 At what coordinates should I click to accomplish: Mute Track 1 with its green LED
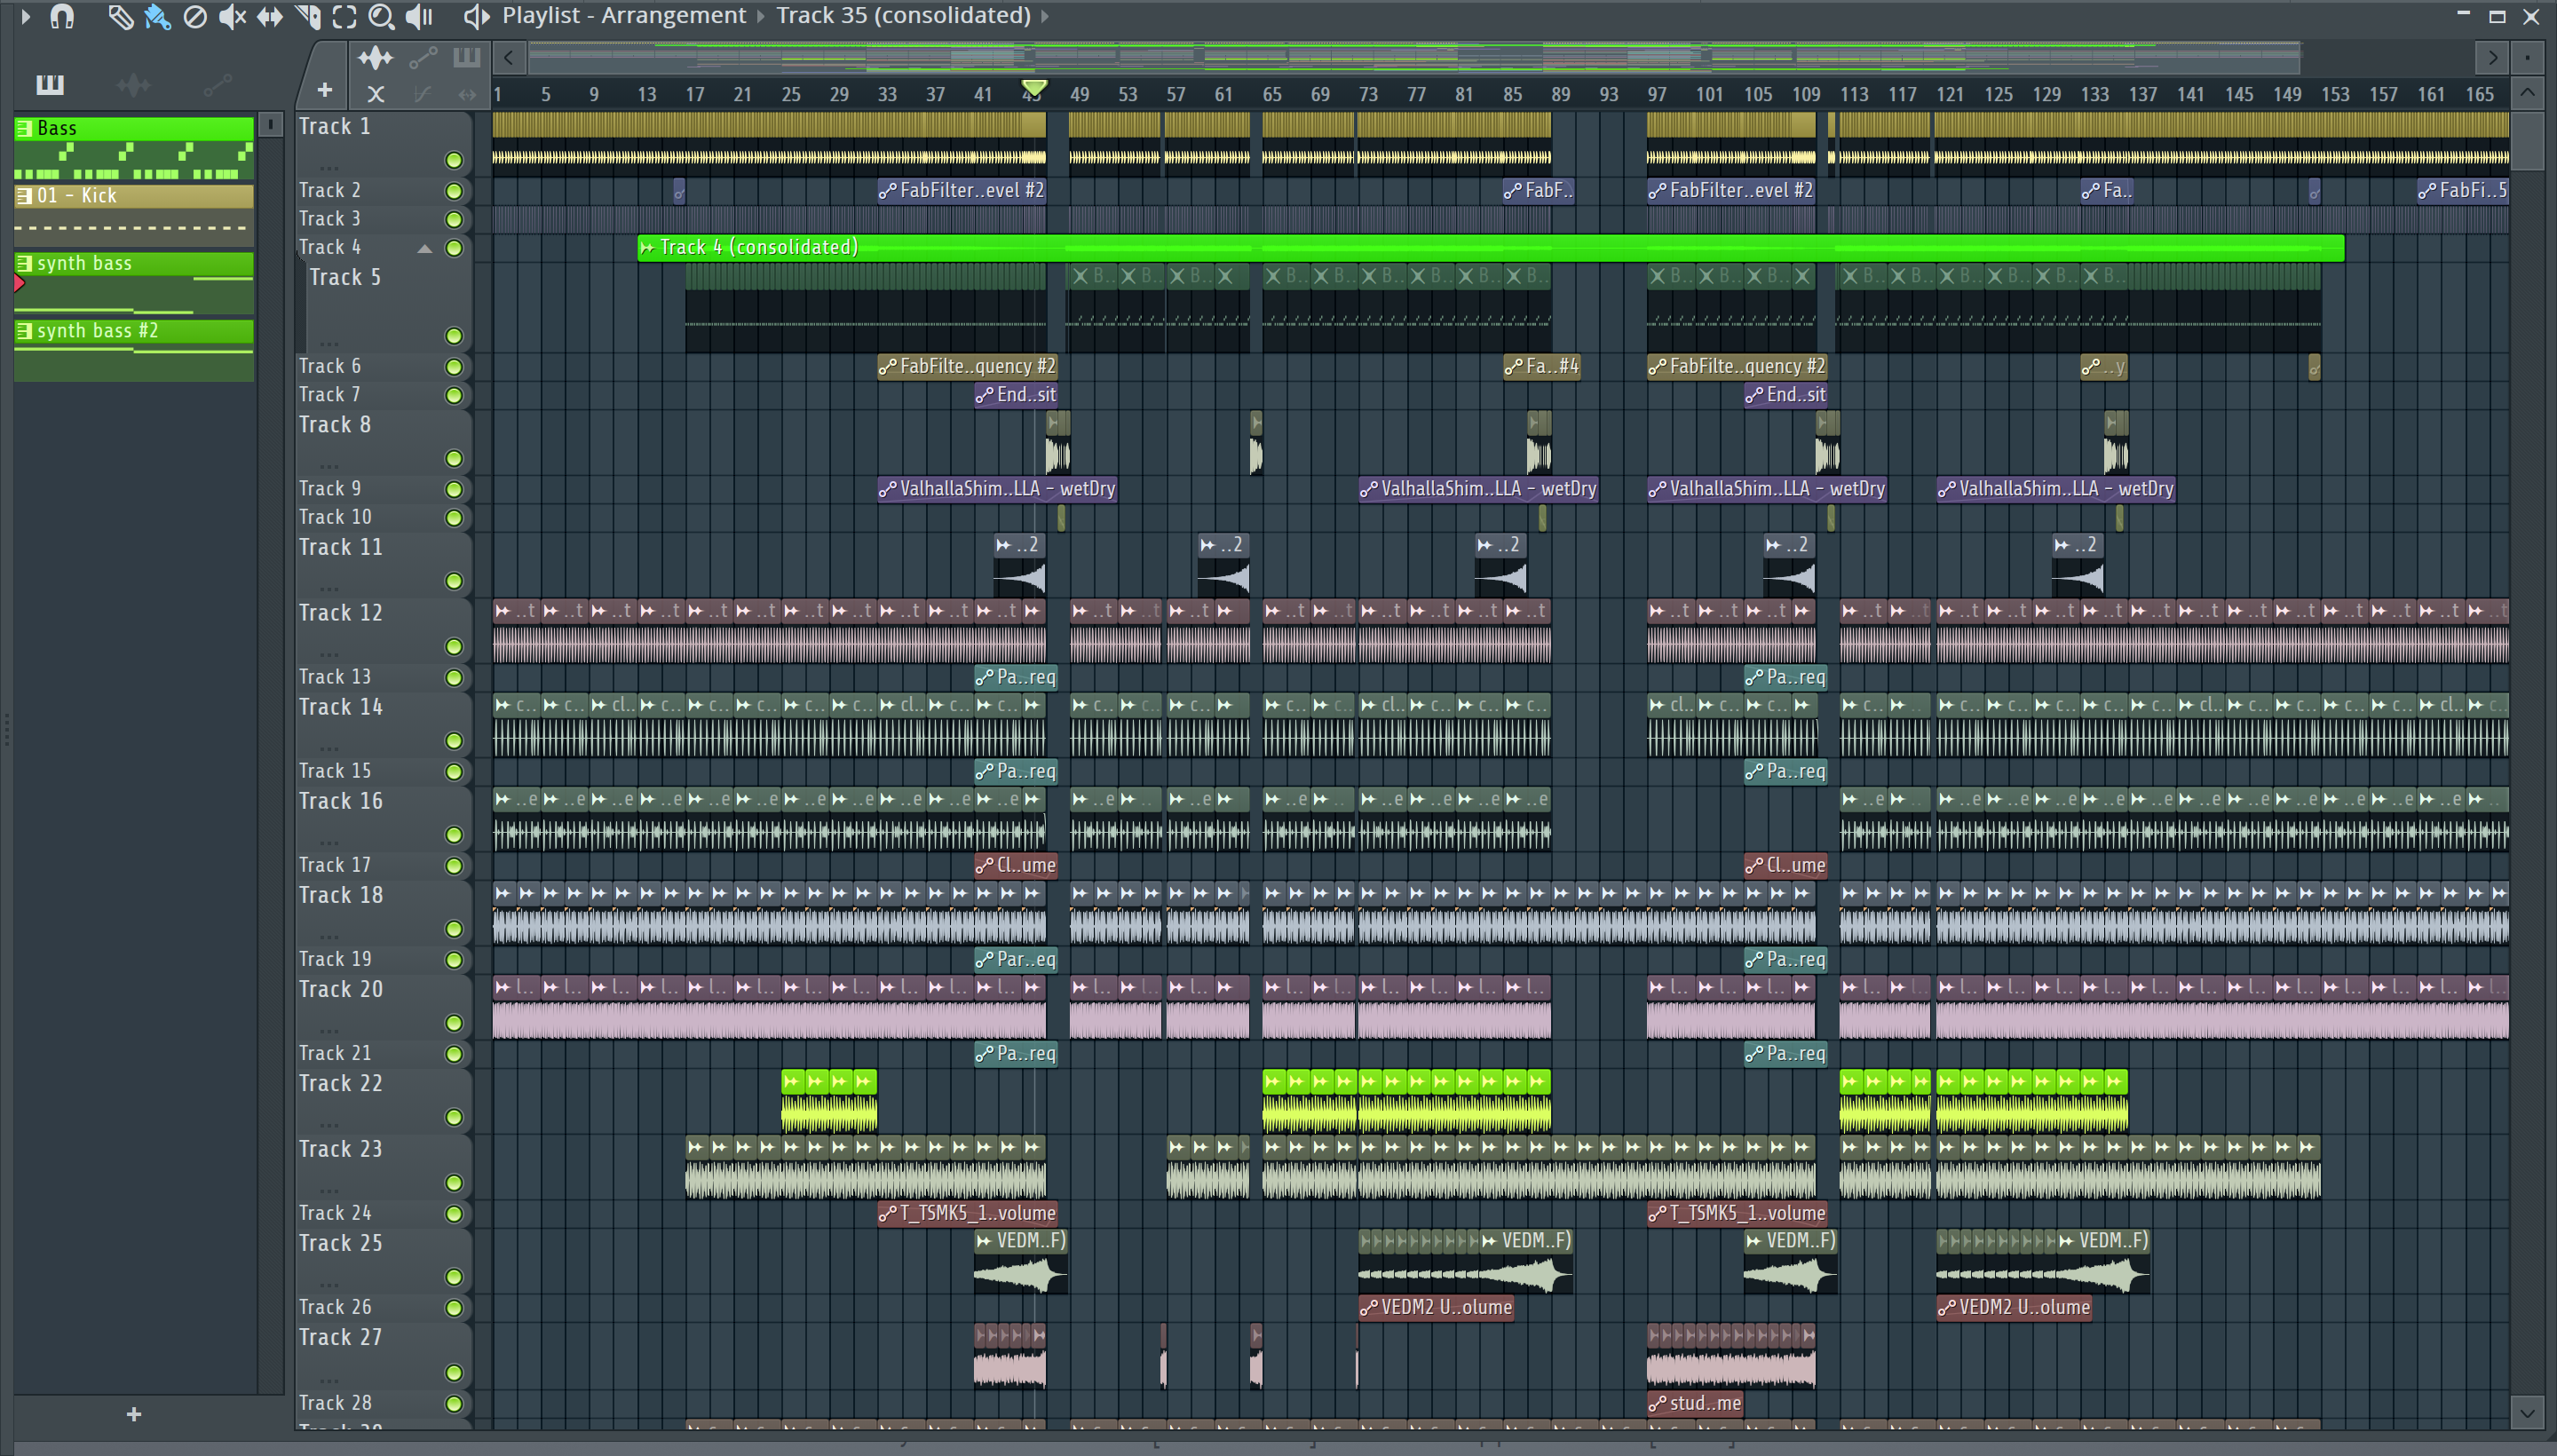tap(454, 160)
